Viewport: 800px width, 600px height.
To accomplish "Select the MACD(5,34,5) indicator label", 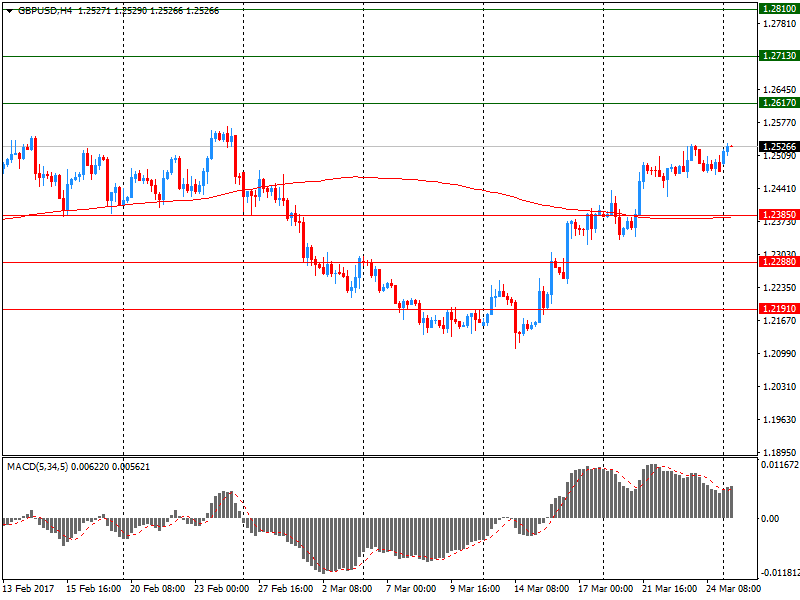I will (38, 466).
